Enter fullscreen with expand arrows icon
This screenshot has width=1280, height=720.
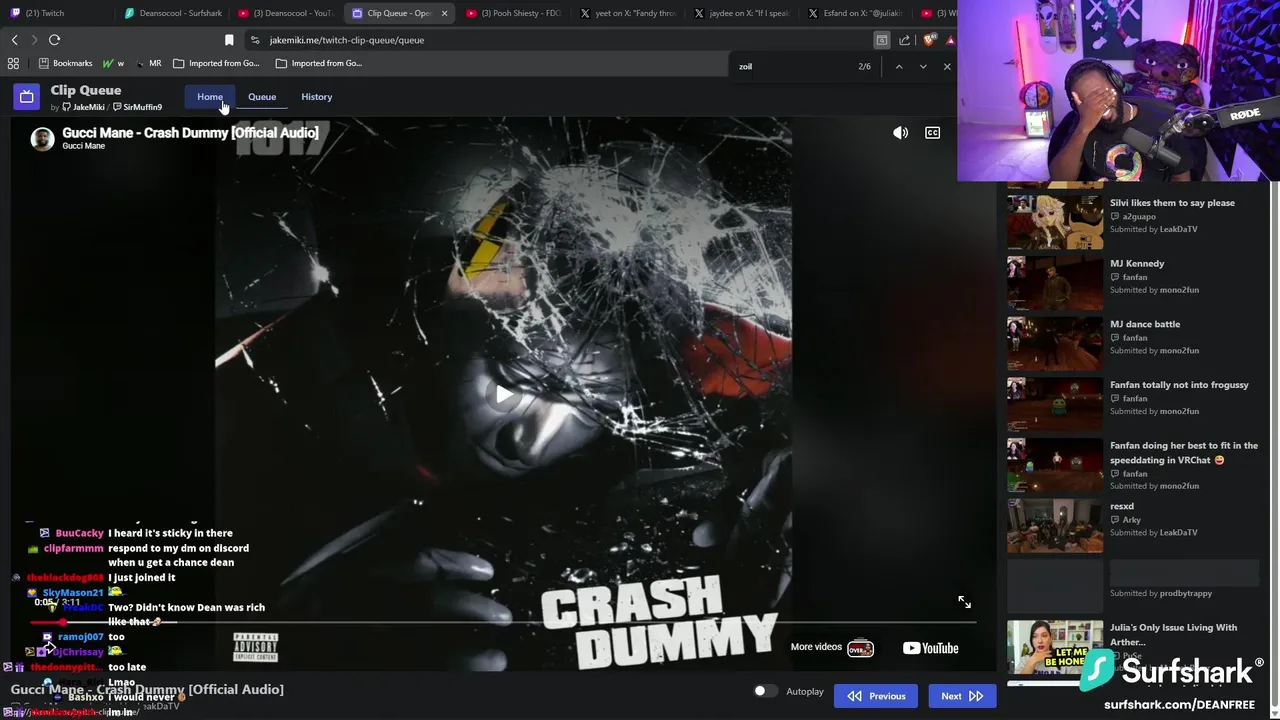964,602
